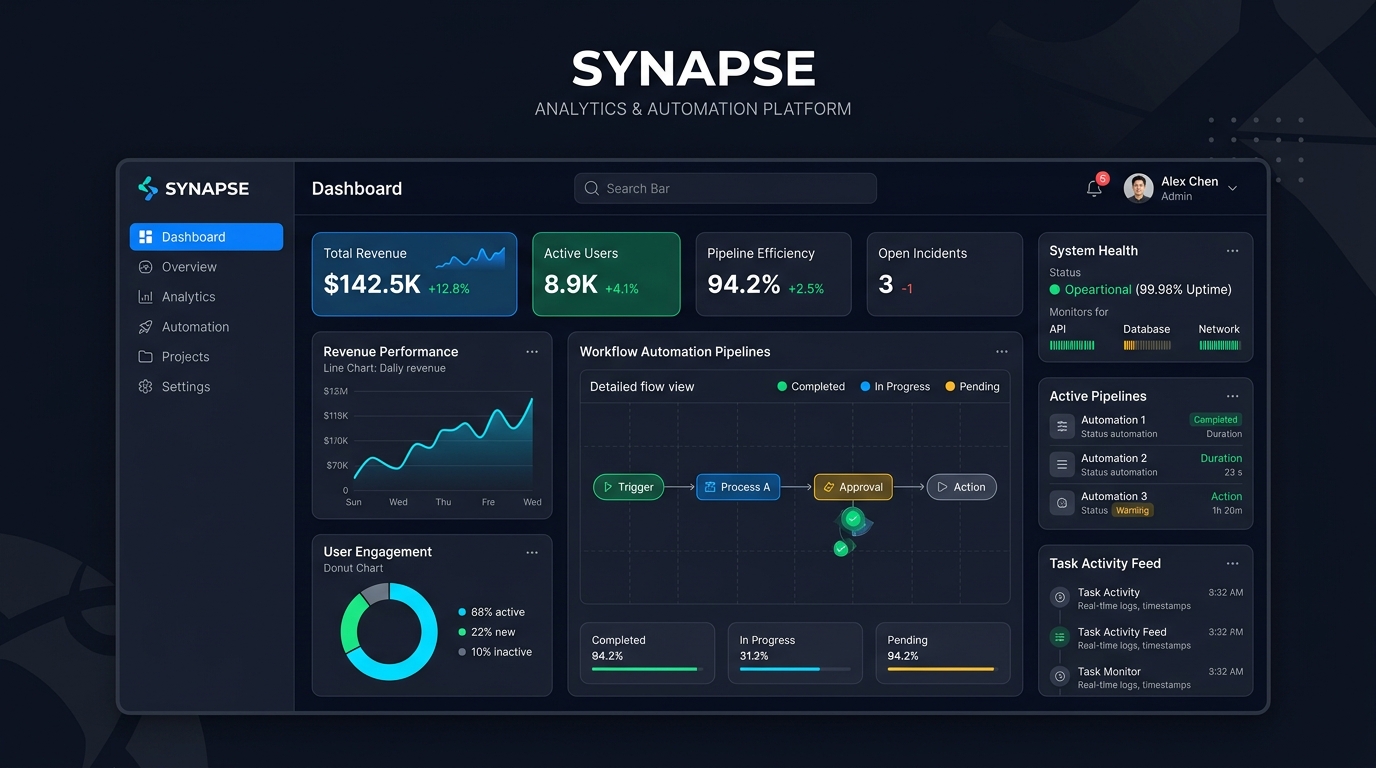1376x768 pixels.
Task: Click the In Progress 31.2% progress bar
Action: pyautogui.click(x=795, y=669)
